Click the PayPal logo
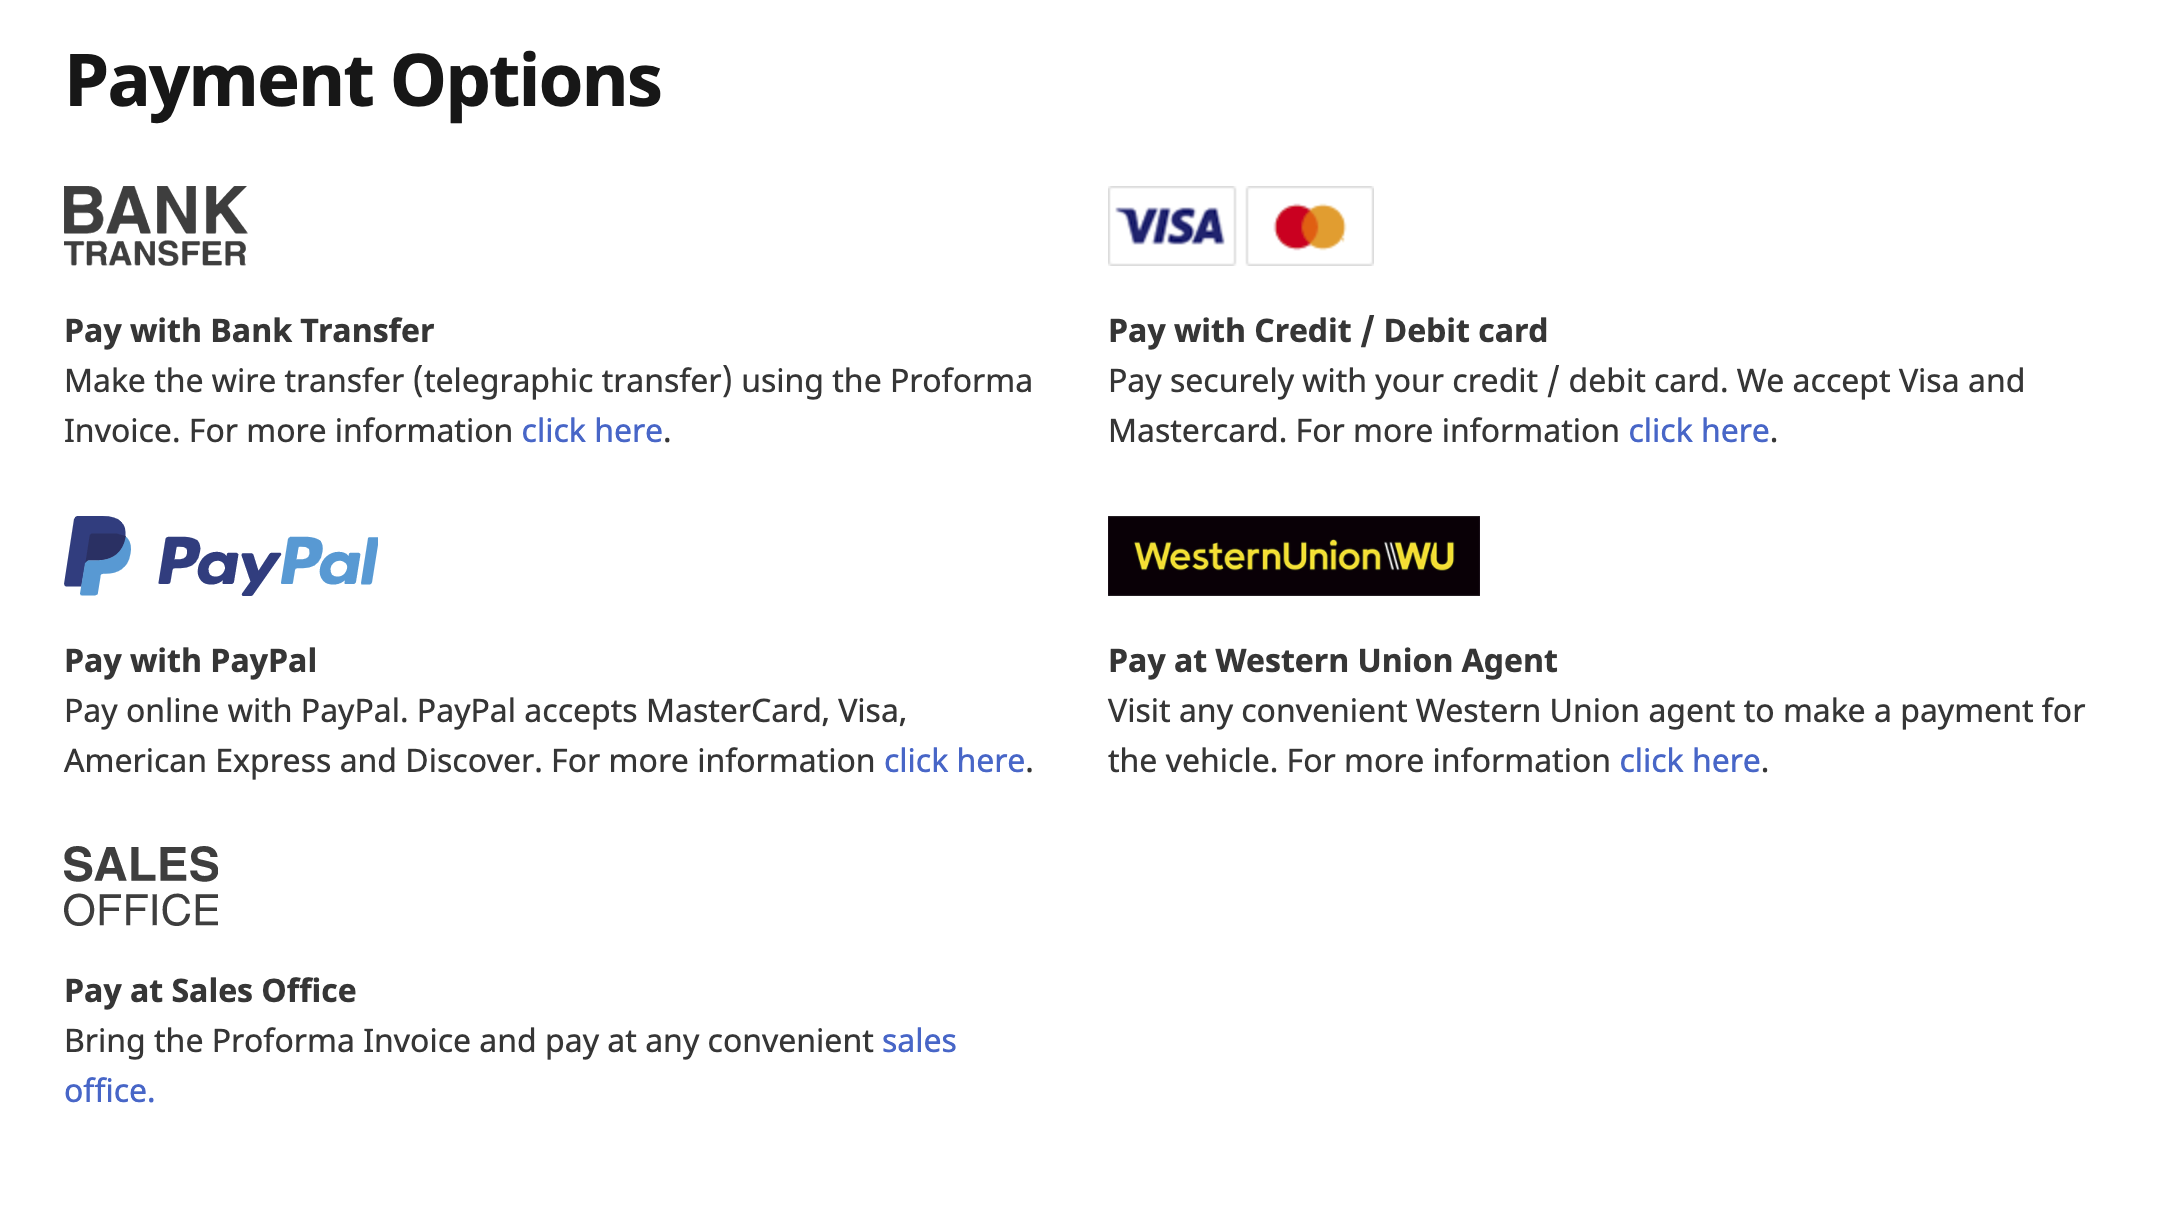Image resolution: width=2184 pixels, height=1214 pixels. (x=222, y=556)
